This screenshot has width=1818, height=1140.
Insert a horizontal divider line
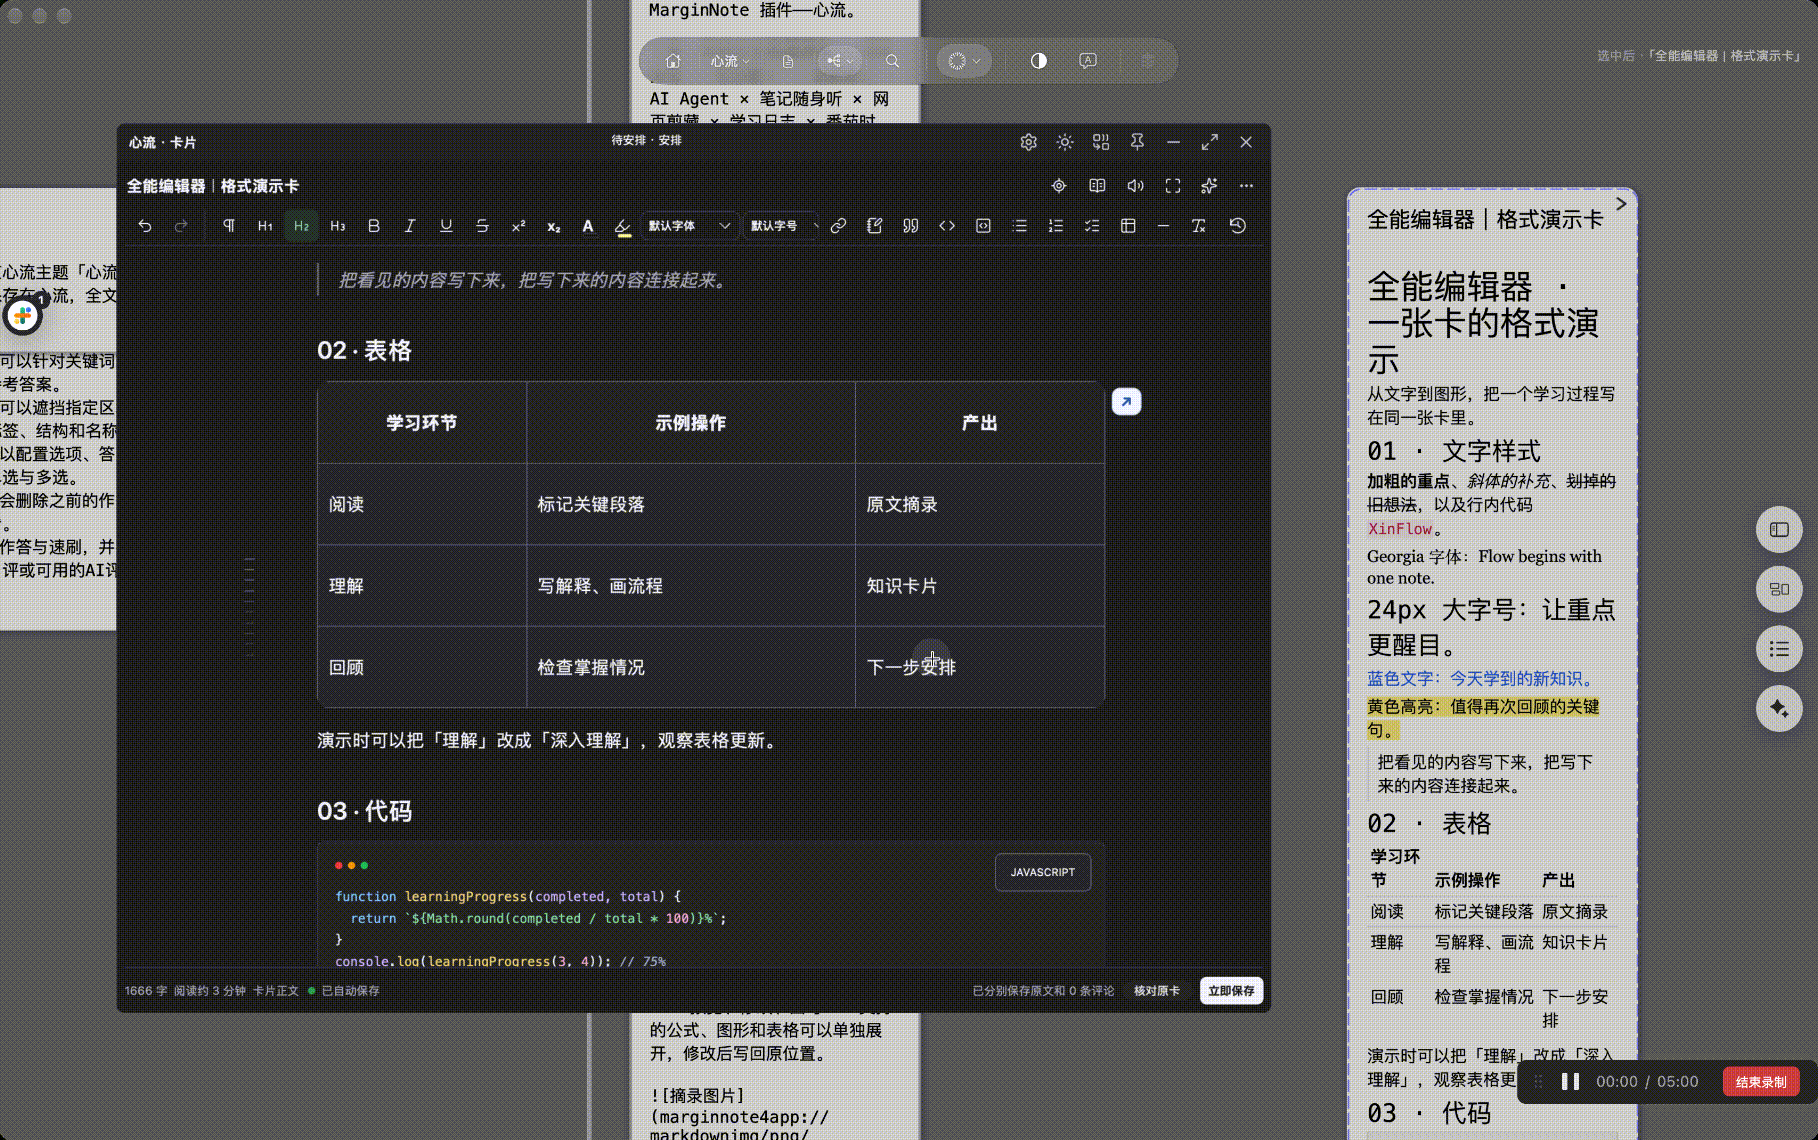pyautogui.click(x=1163, y=226)
